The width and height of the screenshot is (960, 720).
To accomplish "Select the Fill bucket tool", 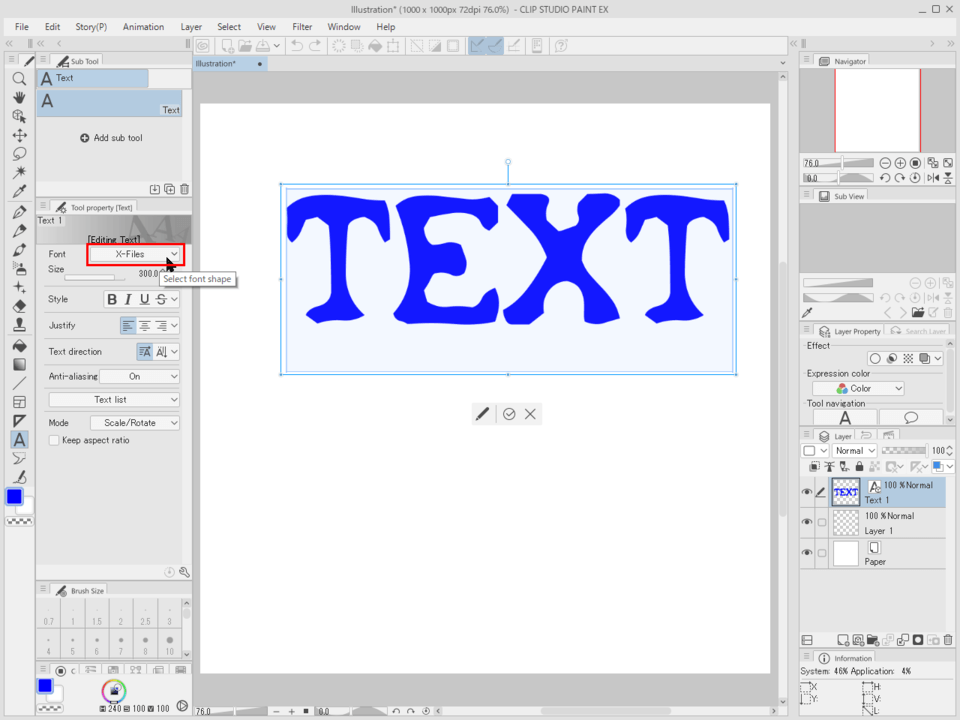I will (x=20, y=346).
